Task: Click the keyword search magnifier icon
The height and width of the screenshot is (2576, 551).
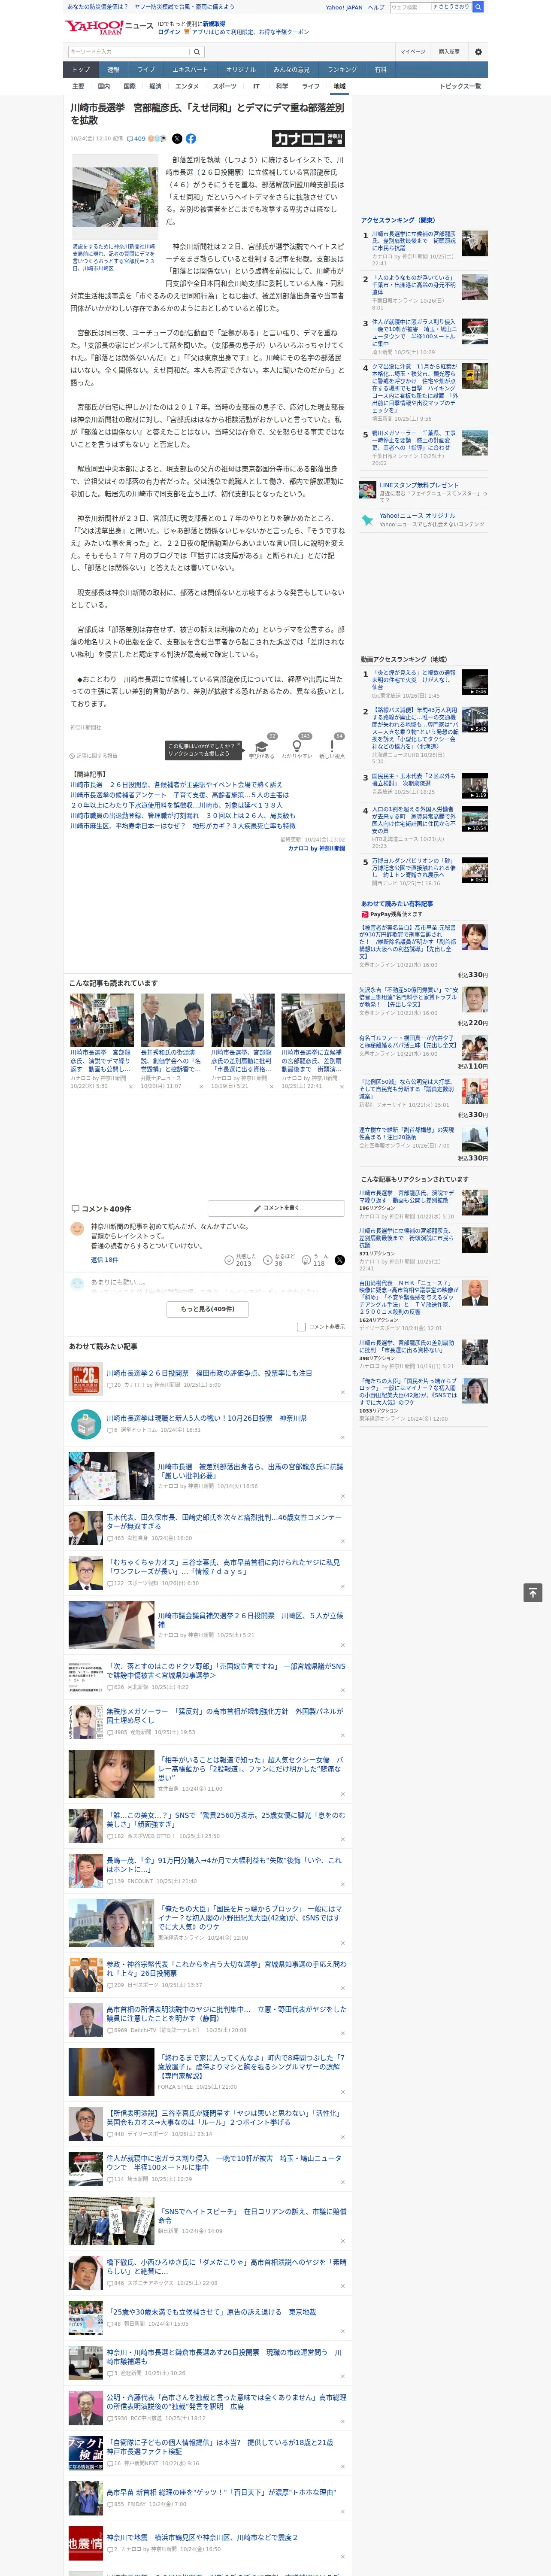Action: pyautogui.click(x=196, y=52)
